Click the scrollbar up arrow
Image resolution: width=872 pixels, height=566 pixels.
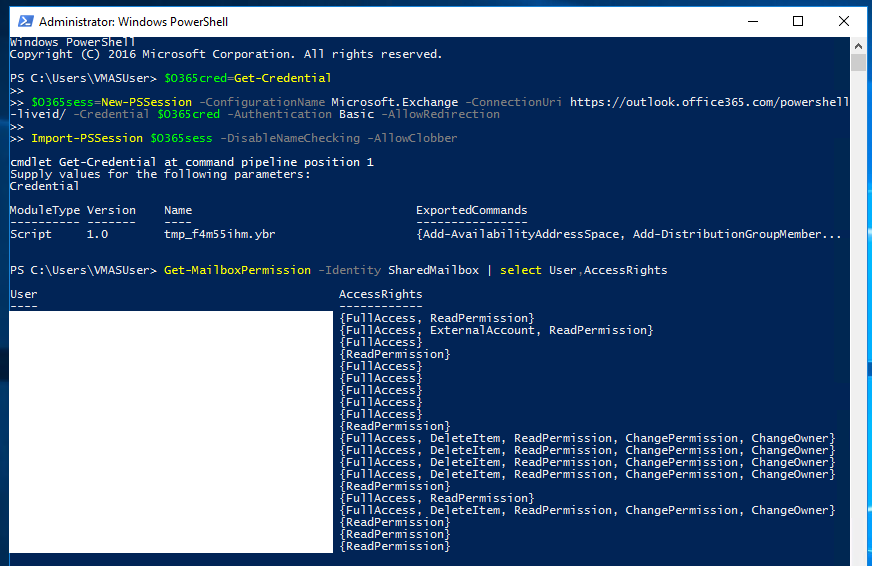tap(858, 46)
